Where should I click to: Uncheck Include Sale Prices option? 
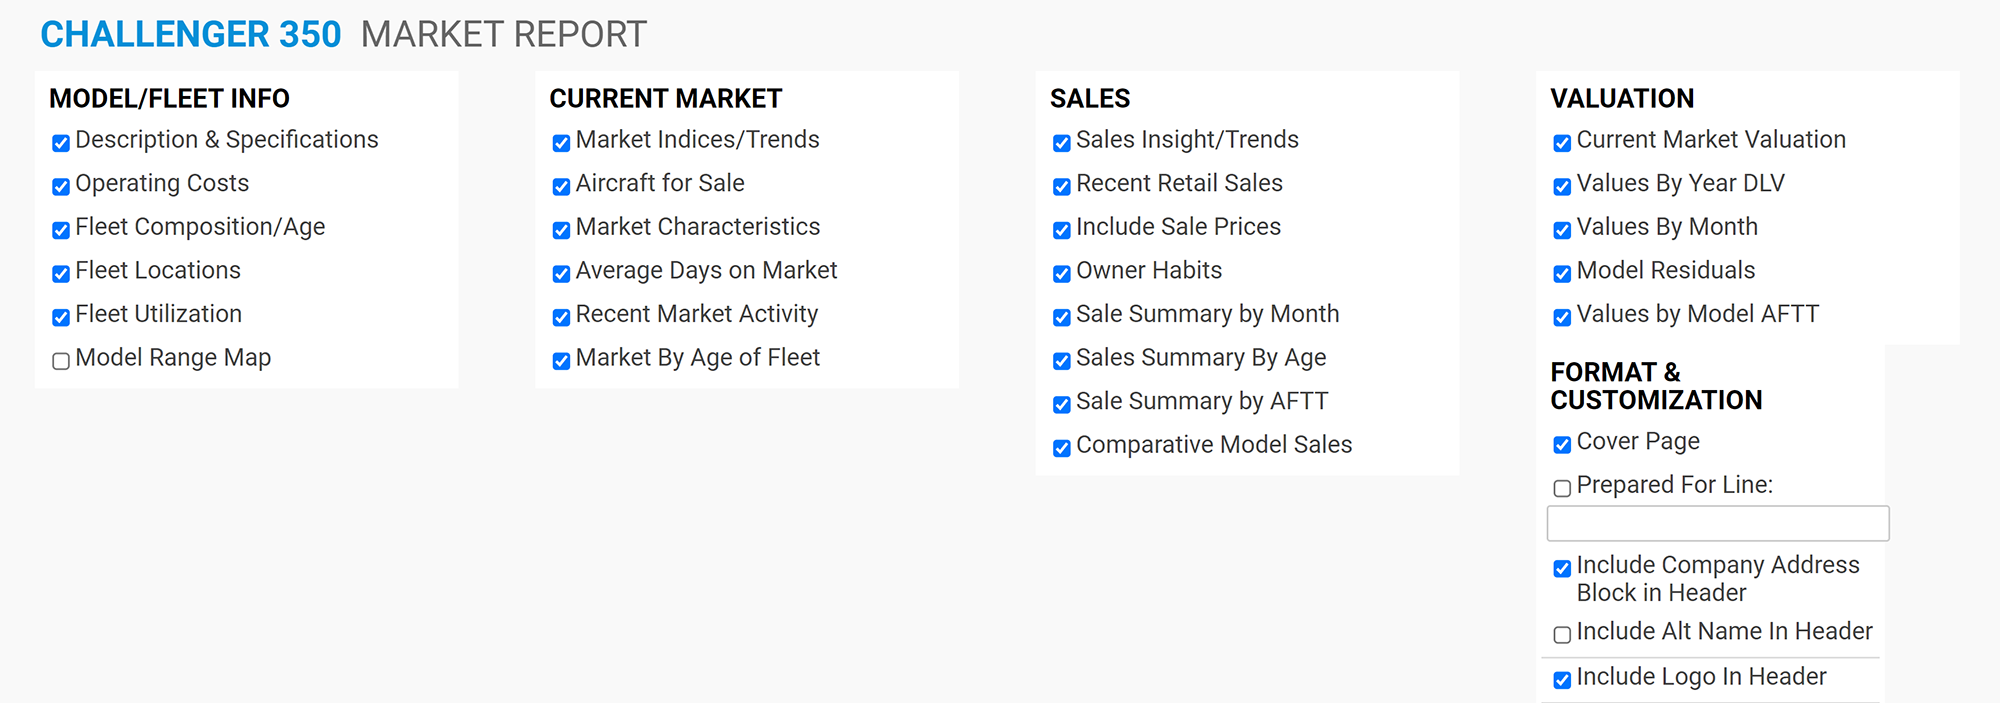tap(1062, 230)
